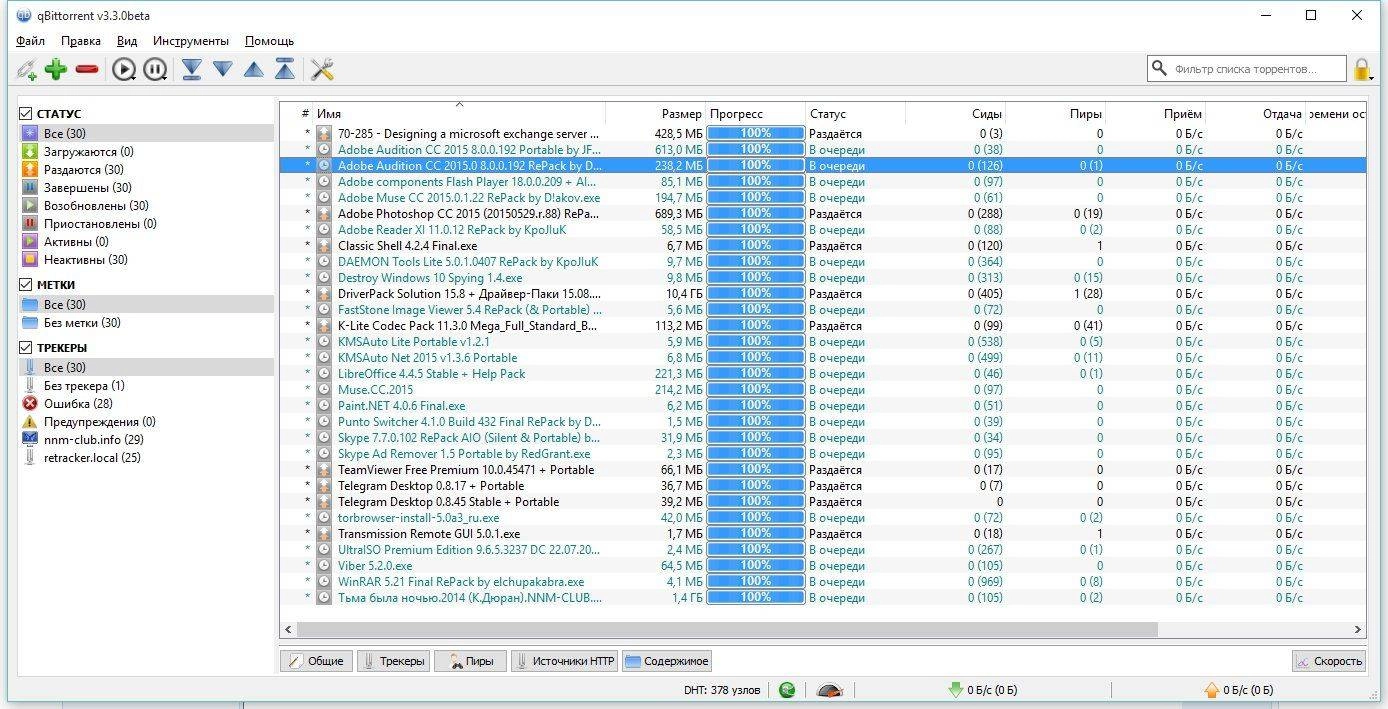Click the green connection status globe icon
The width and height of the screenshot is (1388, 709).
788,689
